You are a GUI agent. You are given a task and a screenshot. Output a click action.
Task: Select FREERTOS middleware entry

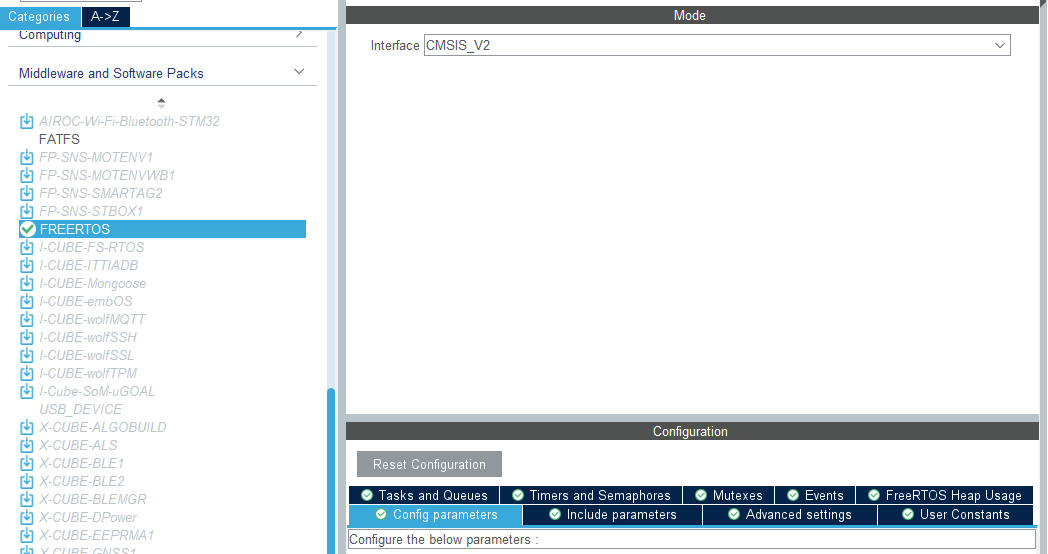click(x=162, y=229)
